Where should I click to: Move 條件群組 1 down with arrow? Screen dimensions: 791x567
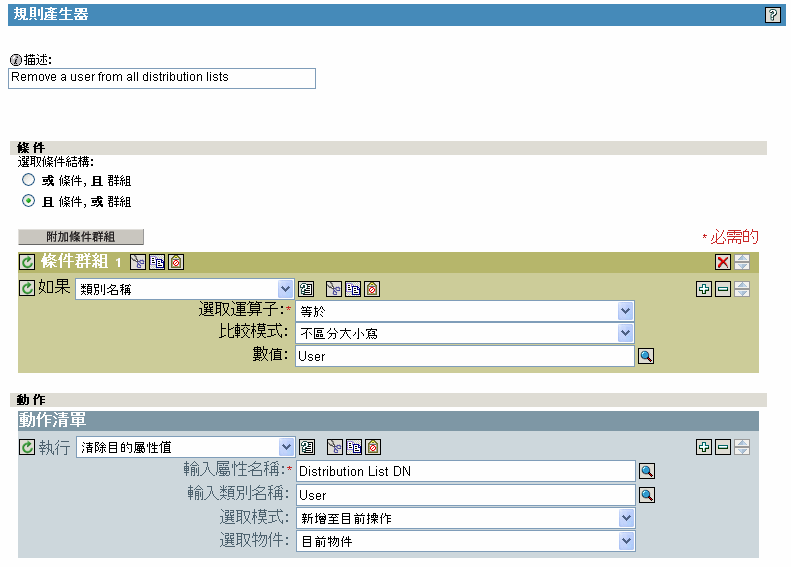click(x=742, y=266)
